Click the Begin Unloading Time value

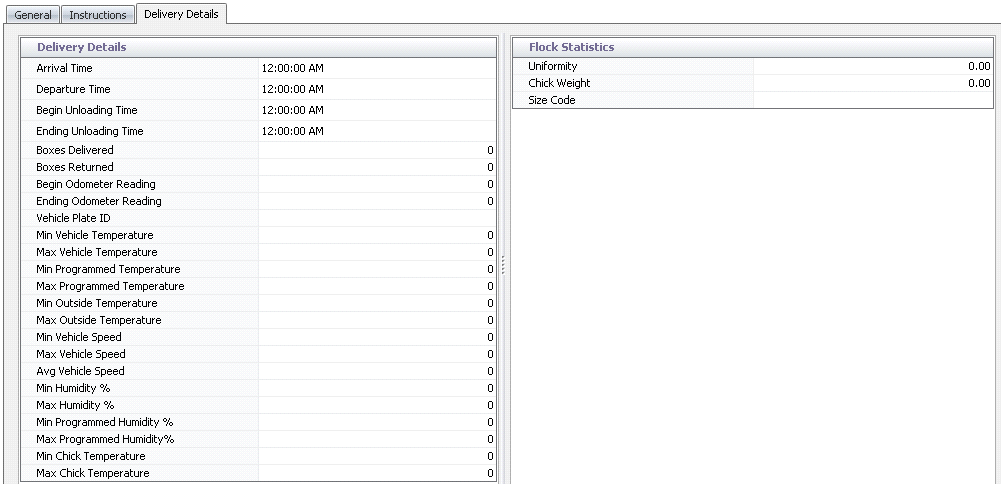376,110
